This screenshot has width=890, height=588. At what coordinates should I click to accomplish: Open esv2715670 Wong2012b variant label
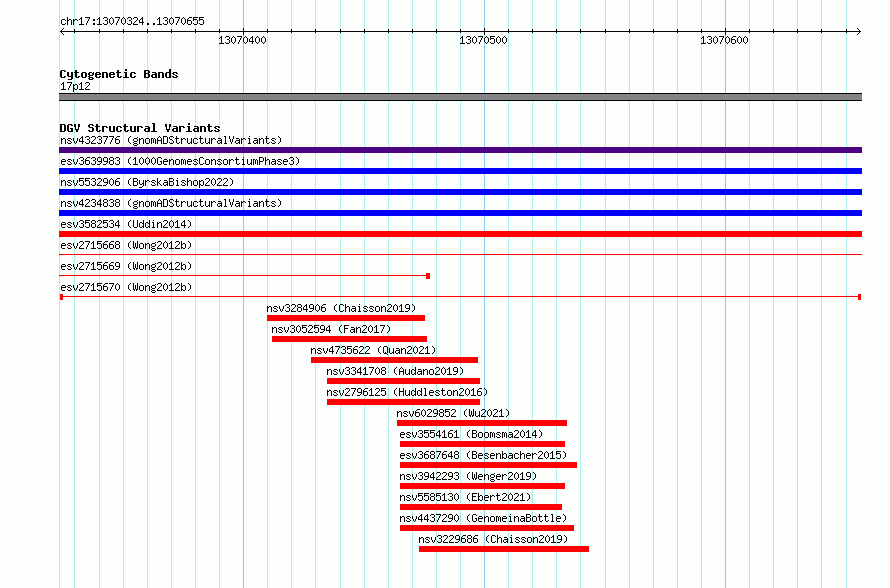(126, 287)
